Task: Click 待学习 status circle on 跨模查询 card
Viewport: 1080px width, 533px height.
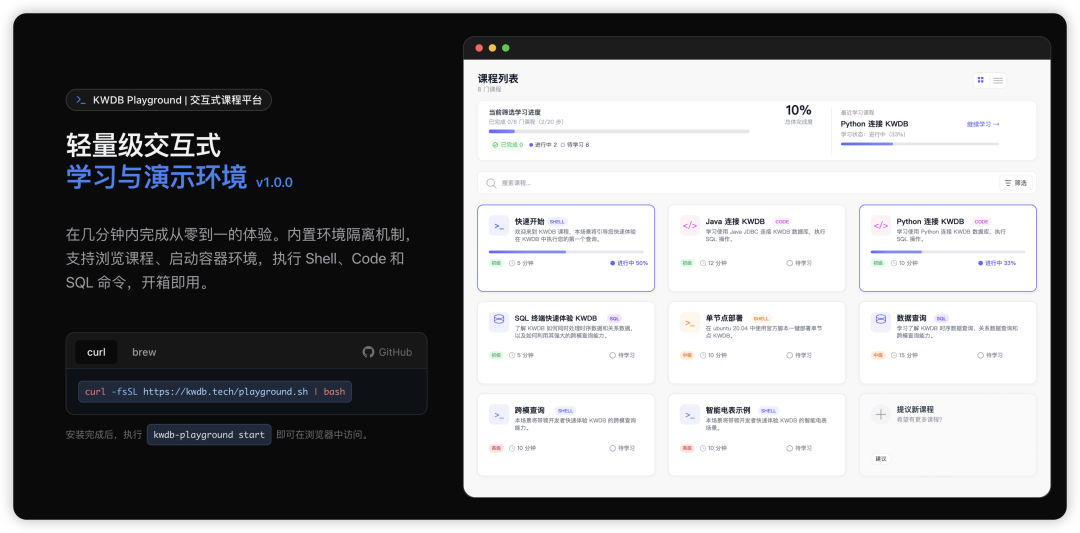Action: point(612,448)
